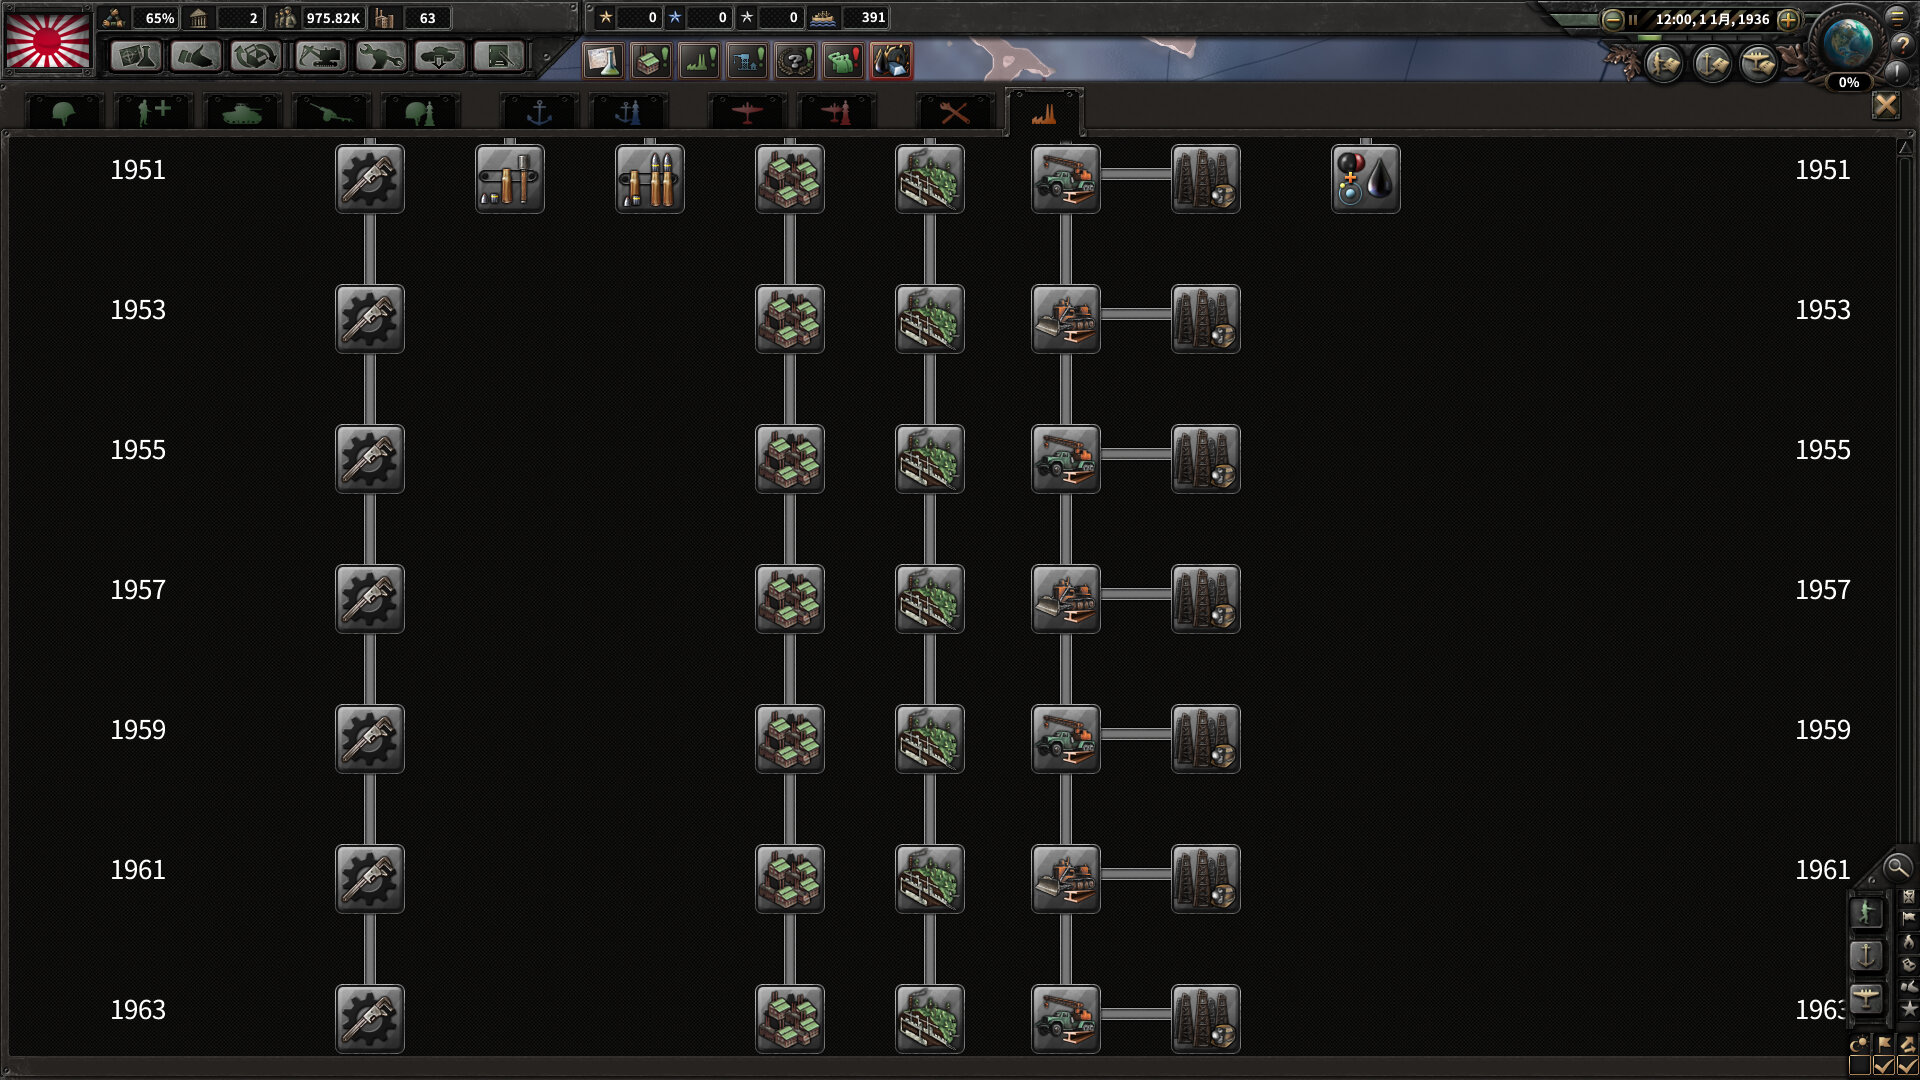This screenshot has height=1080, width=1920.
Task: Decrease game speed with minus button
Action: 1612,19
